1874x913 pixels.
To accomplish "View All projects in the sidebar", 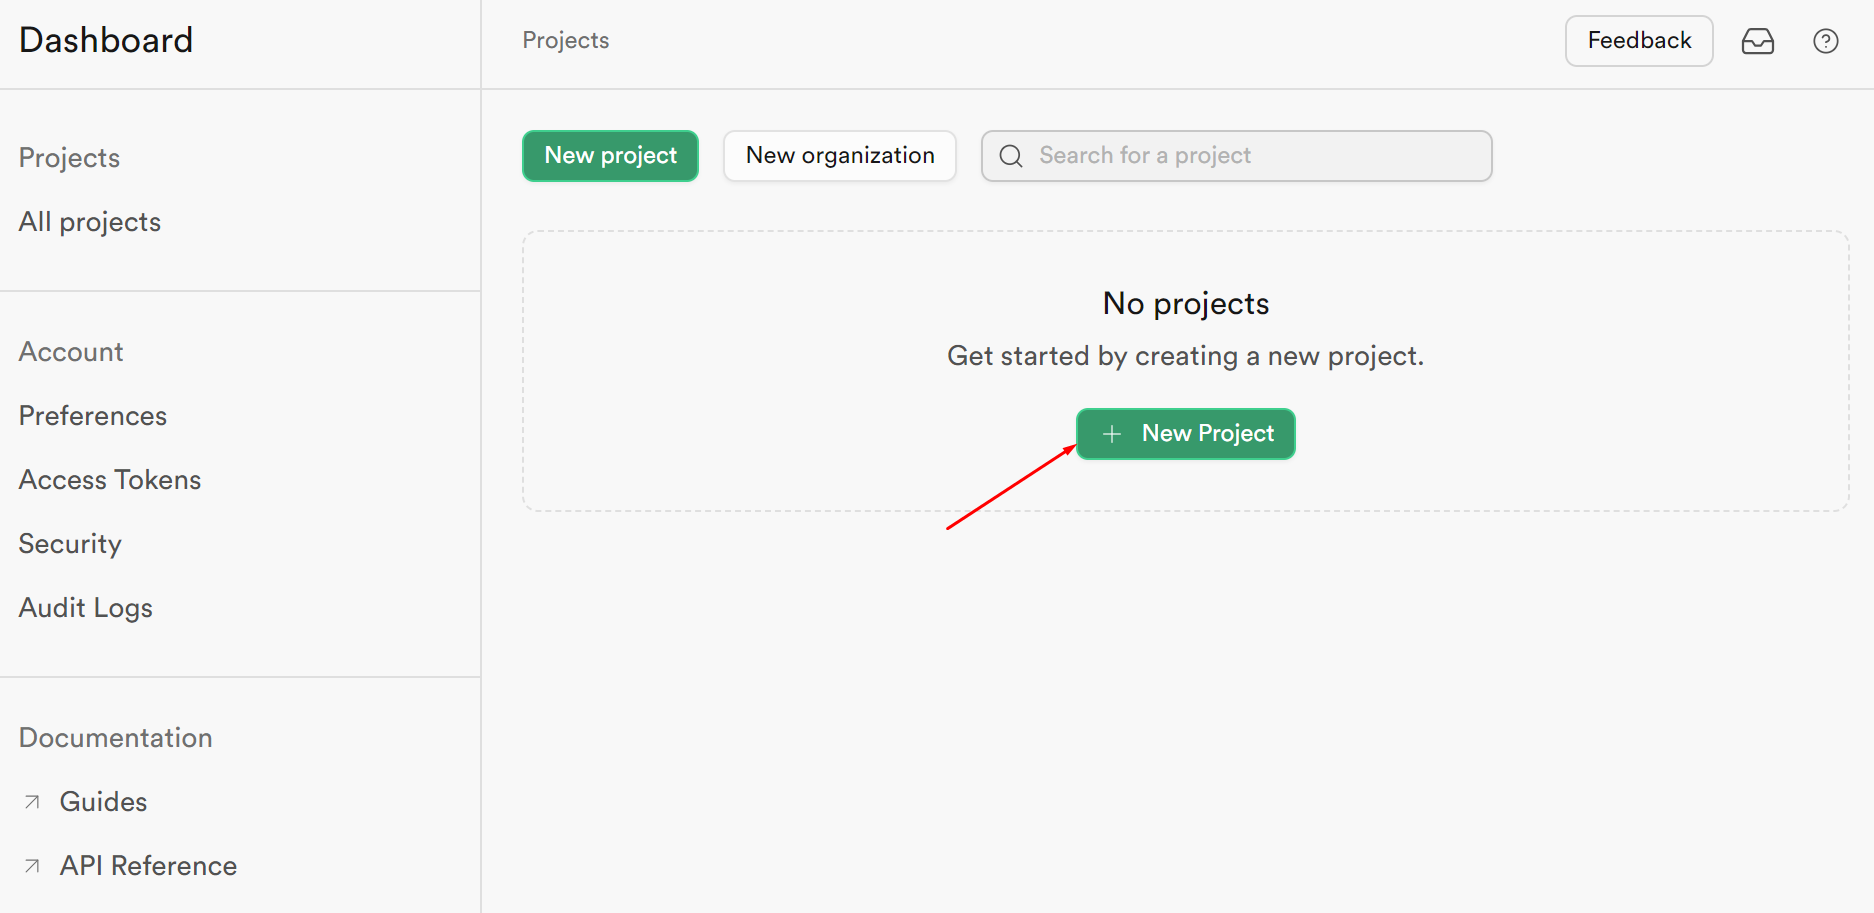I will point(89,221).
